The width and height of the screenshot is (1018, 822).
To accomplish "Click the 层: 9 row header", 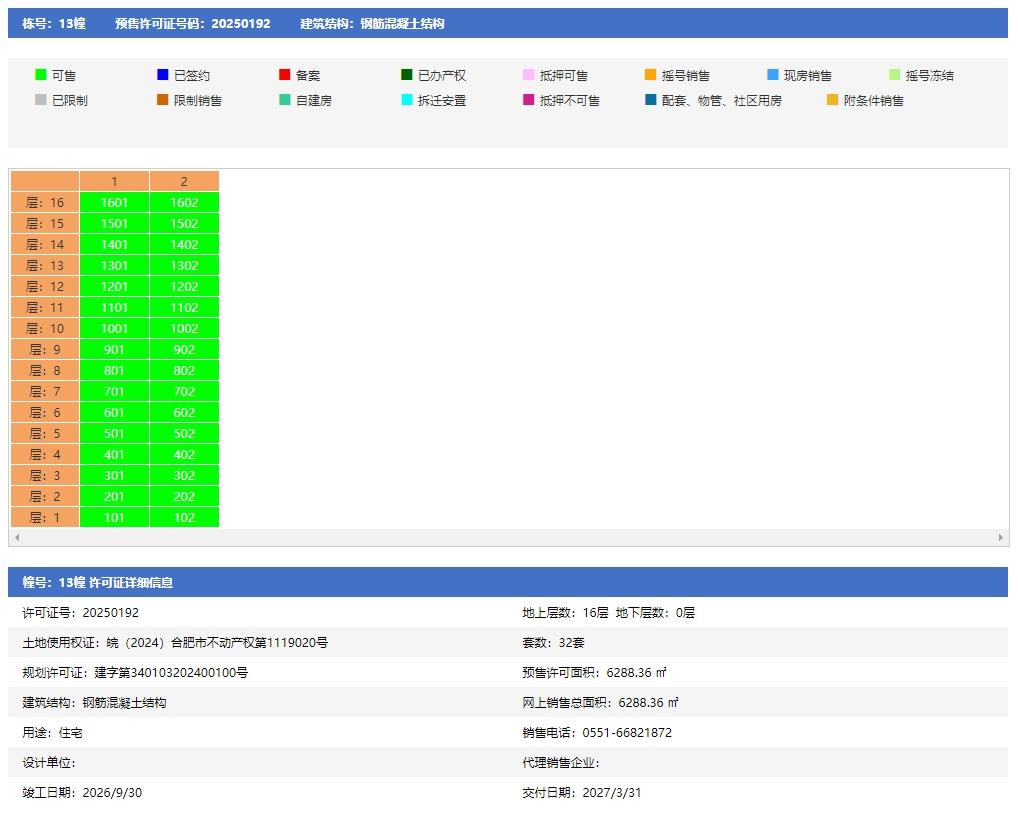I will click(45, 349).
